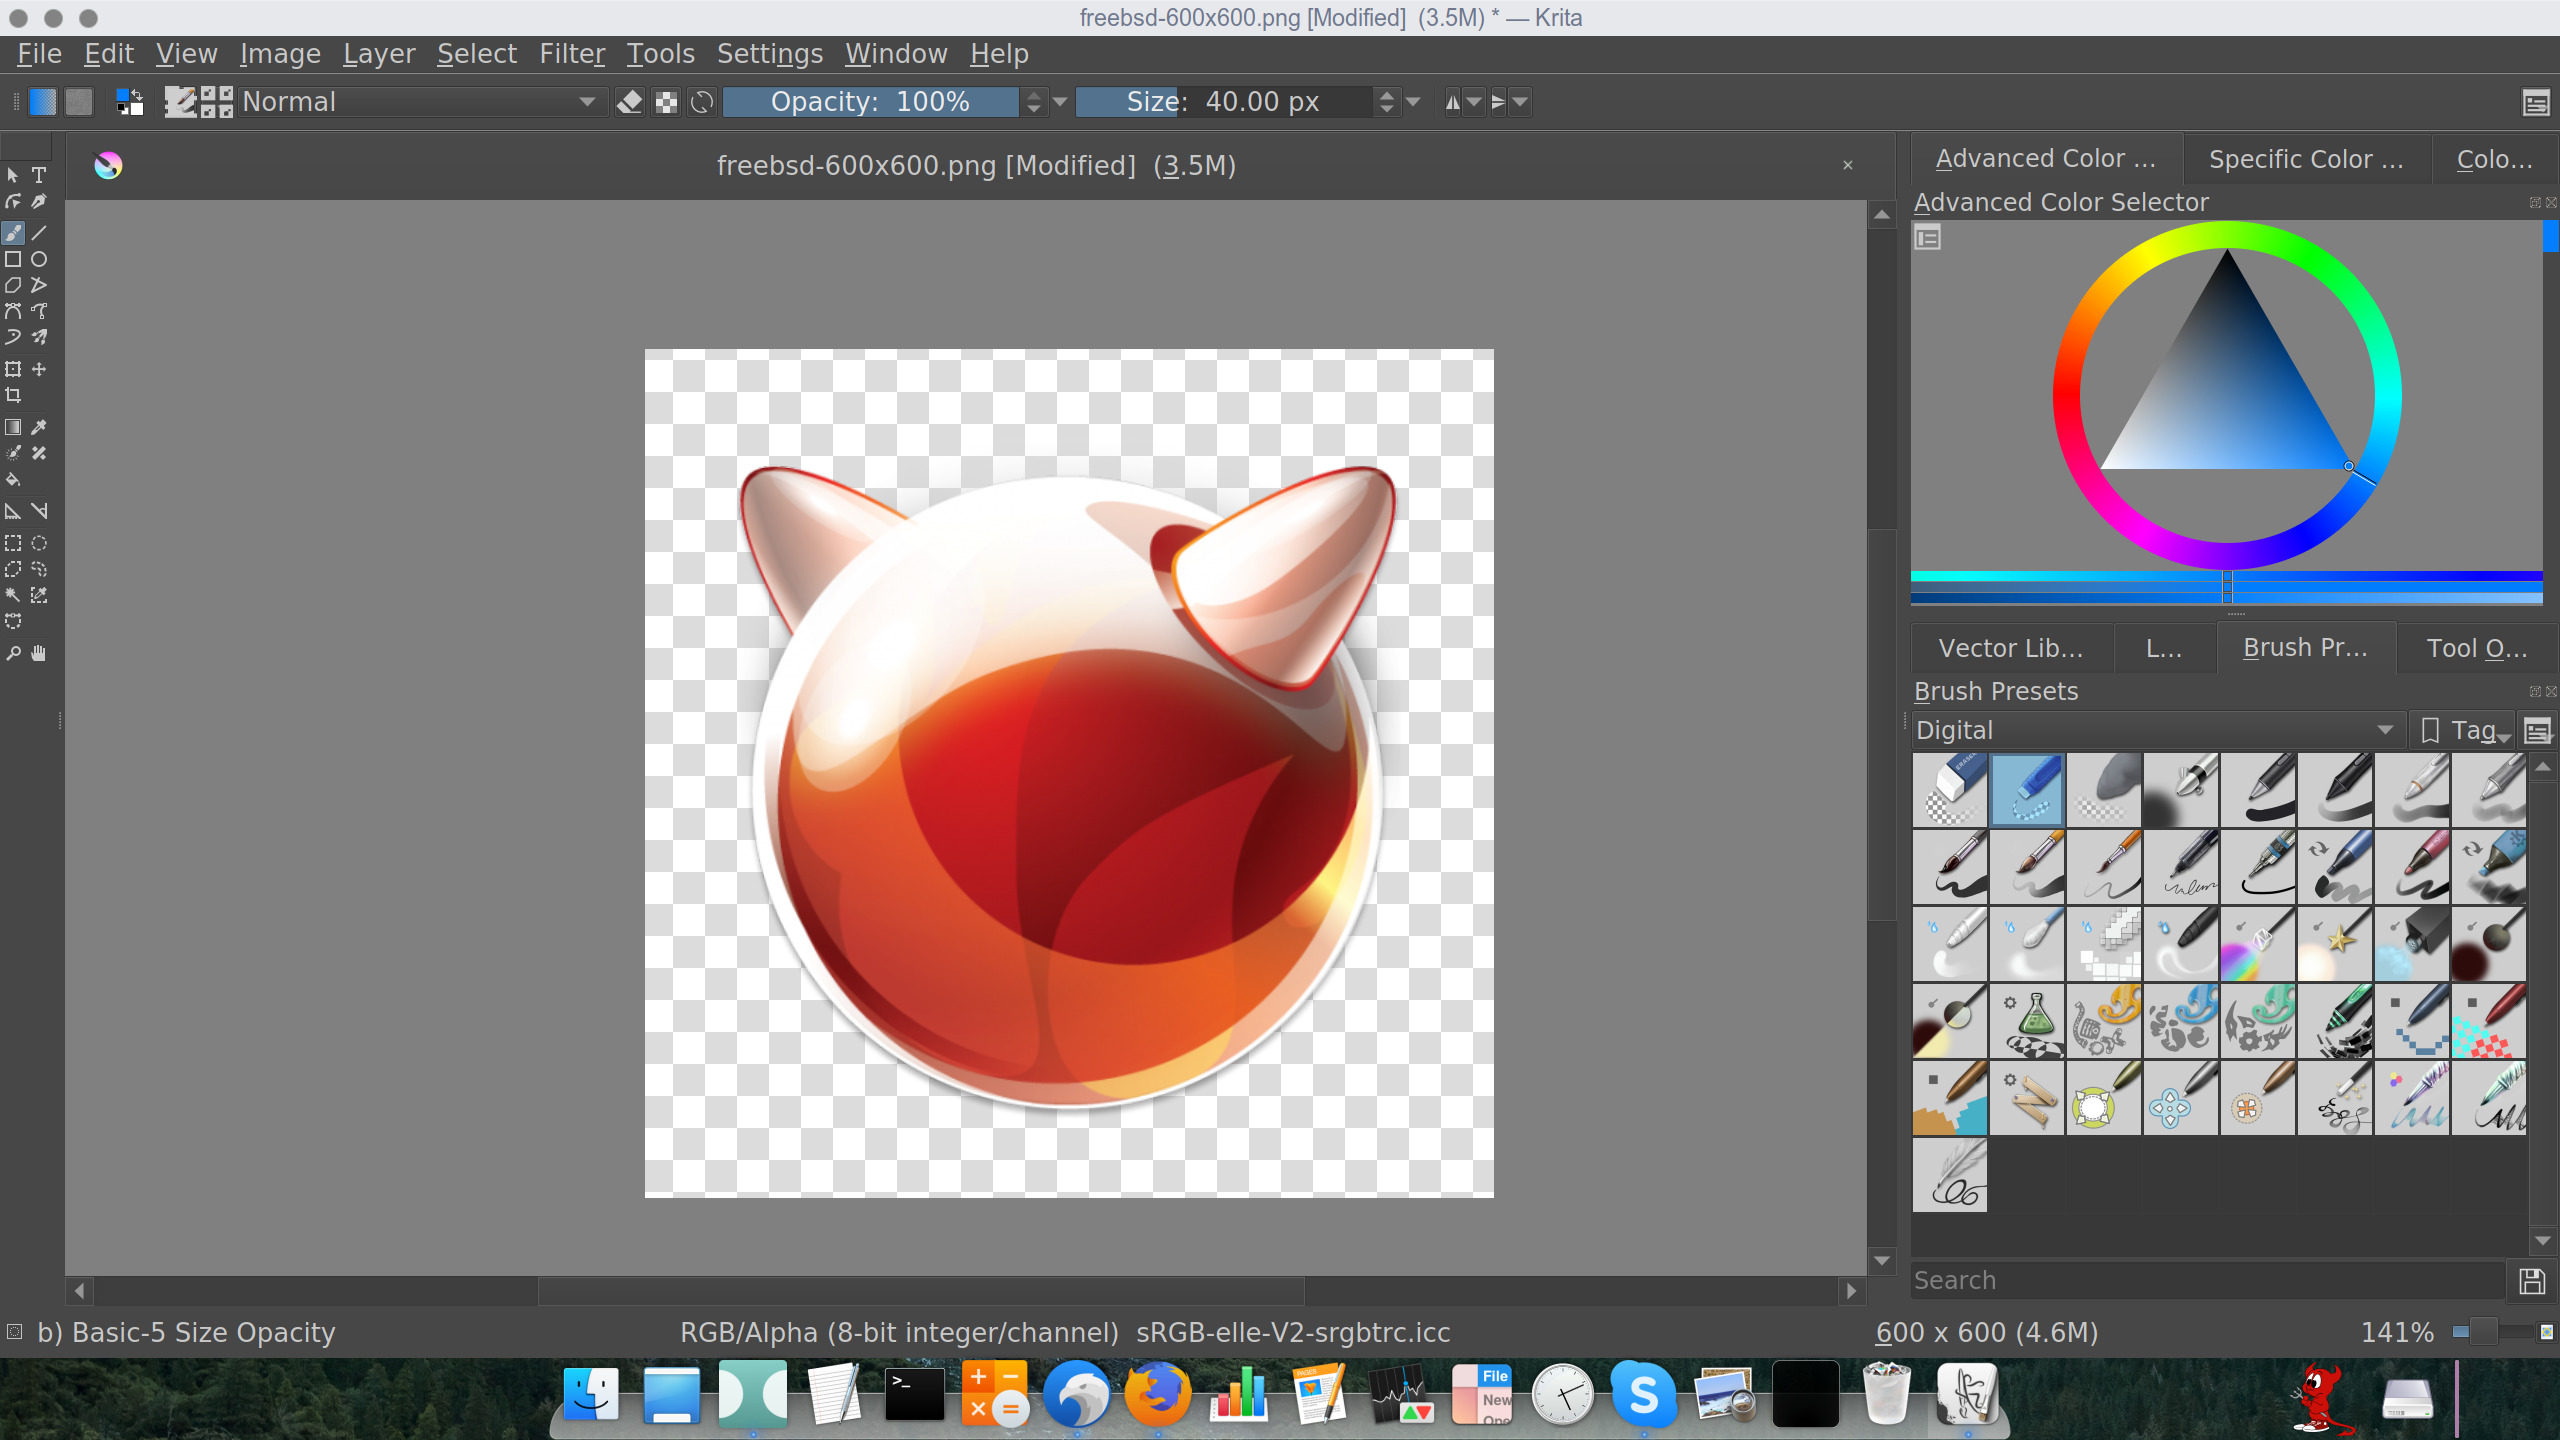Open Terminal from the dock

(x=914, y=1393)
